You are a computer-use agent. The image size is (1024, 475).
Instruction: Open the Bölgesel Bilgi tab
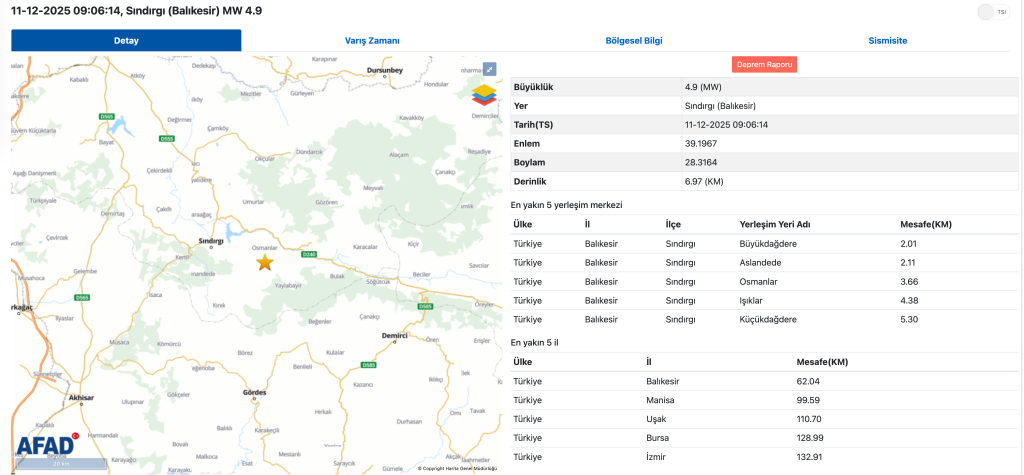(x=634, y=41)
